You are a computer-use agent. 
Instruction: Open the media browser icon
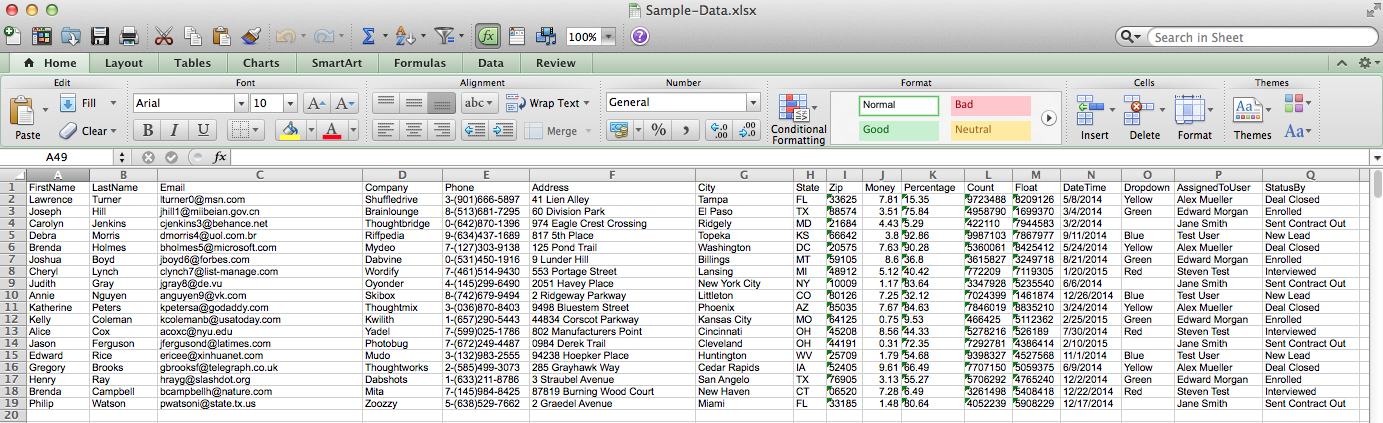546,36
